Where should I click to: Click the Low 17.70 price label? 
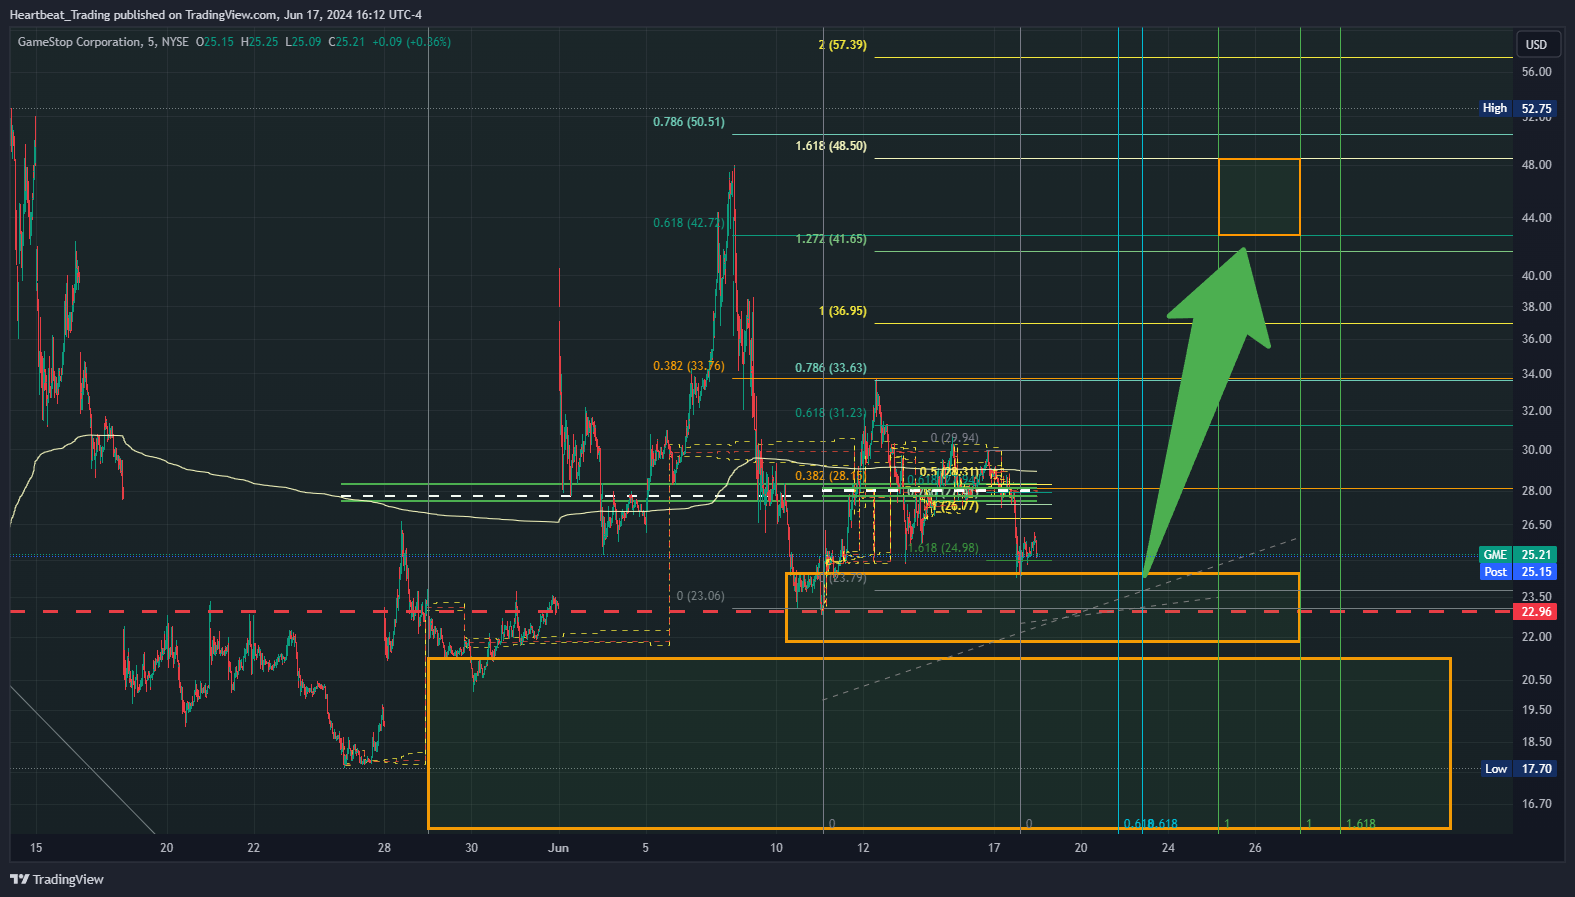point(1517,769)
